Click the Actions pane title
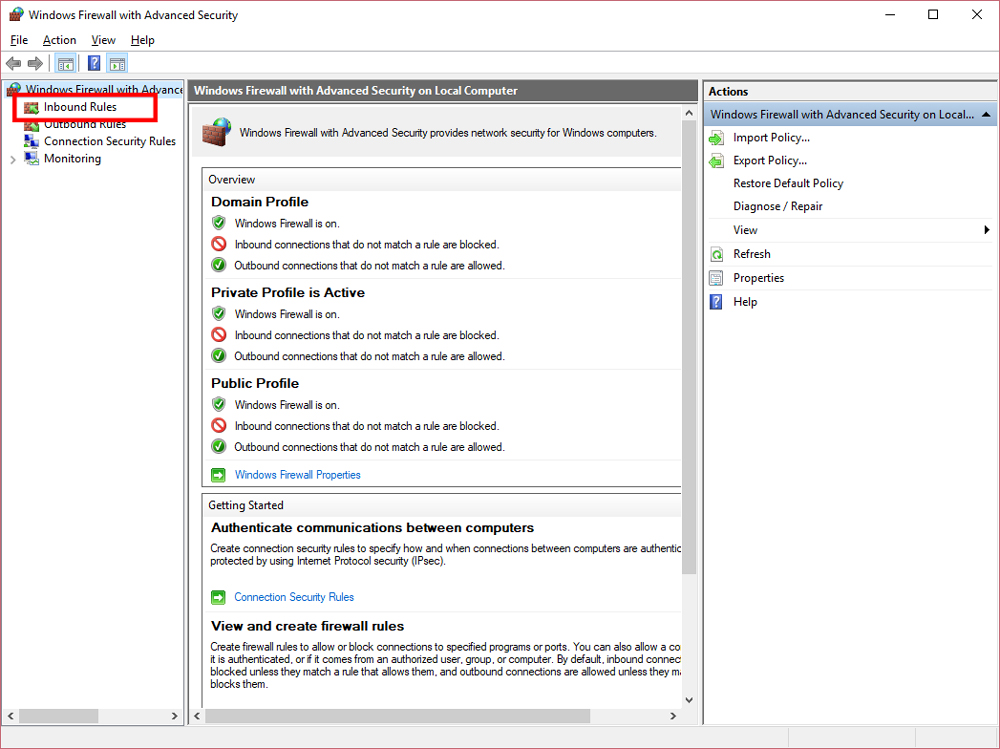The height and width of the screenshot is (749, 1000). coord(728,91)
